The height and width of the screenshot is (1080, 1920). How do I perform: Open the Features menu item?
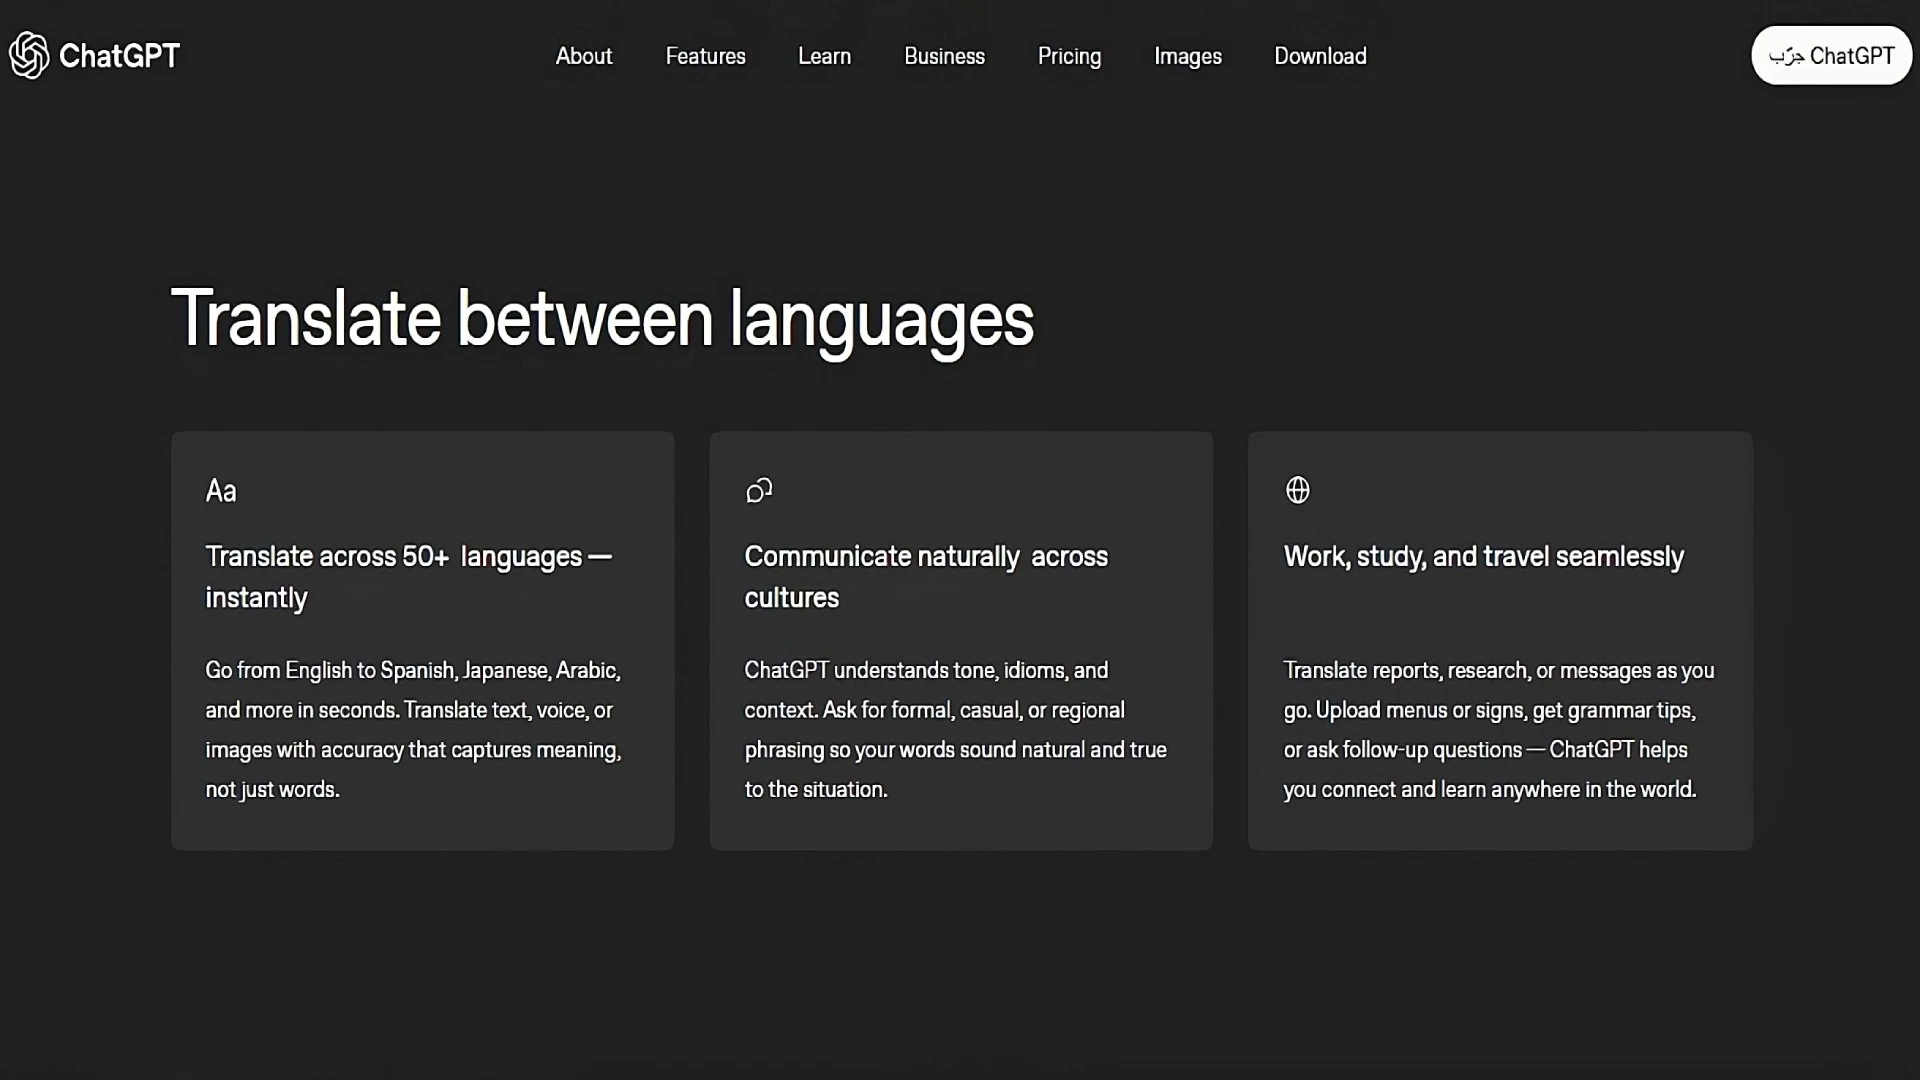(705, 56)
